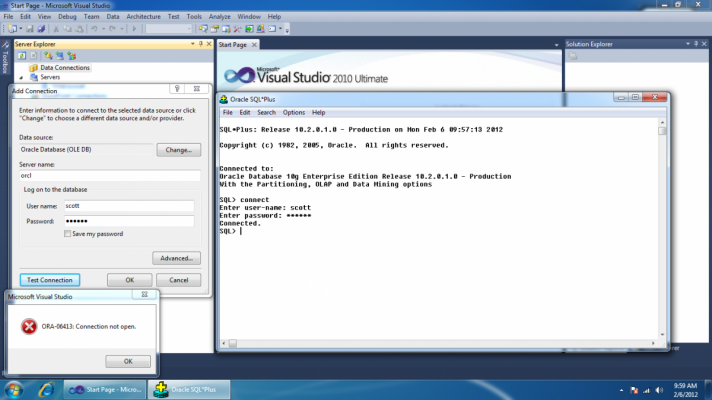Click the Advanced... button
This screenshot has width=712, height=400.
(x=177, y=258)
